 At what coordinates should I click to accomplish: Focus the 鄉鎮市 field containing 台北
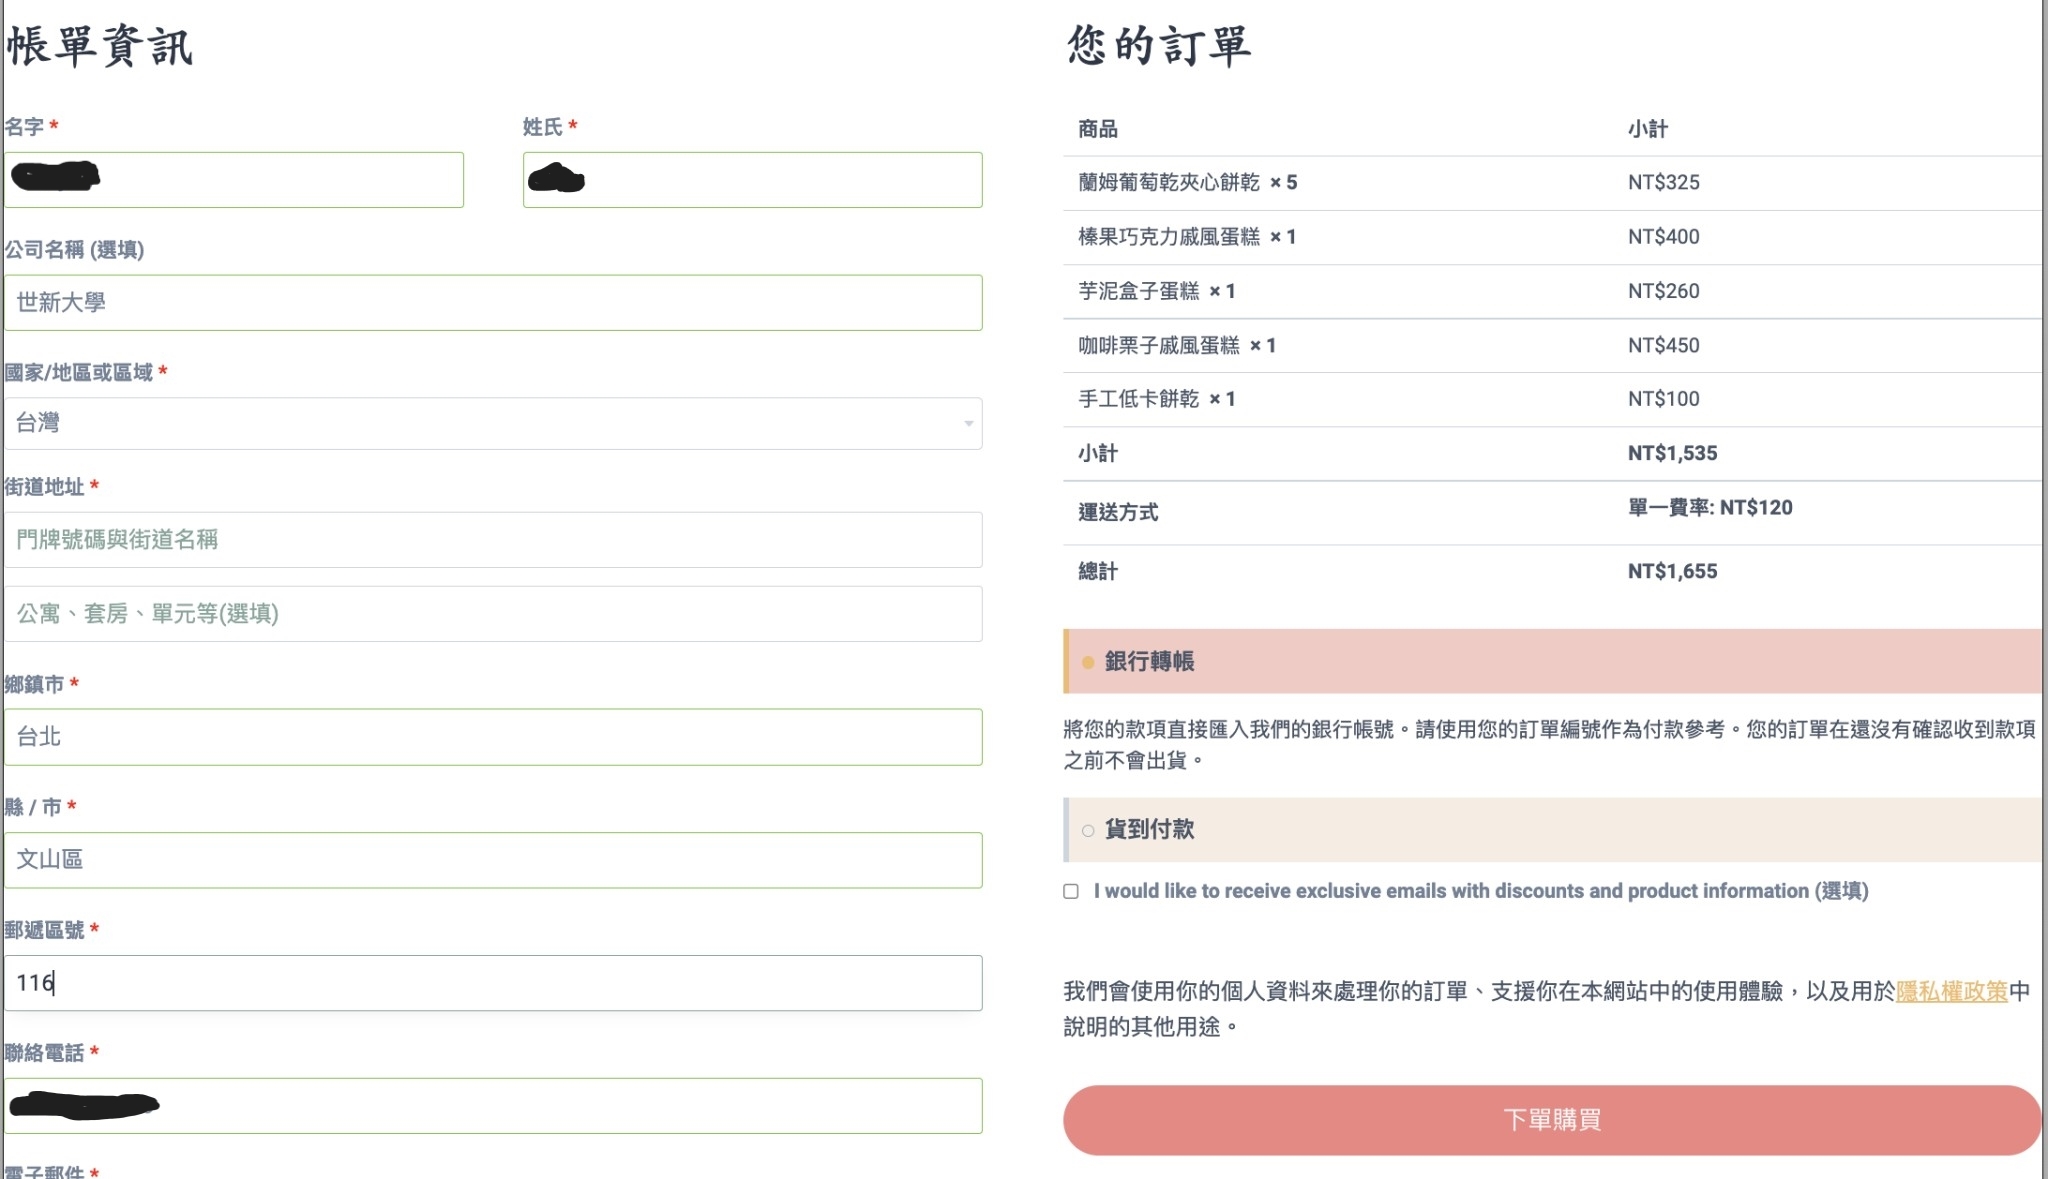(492, 737)
